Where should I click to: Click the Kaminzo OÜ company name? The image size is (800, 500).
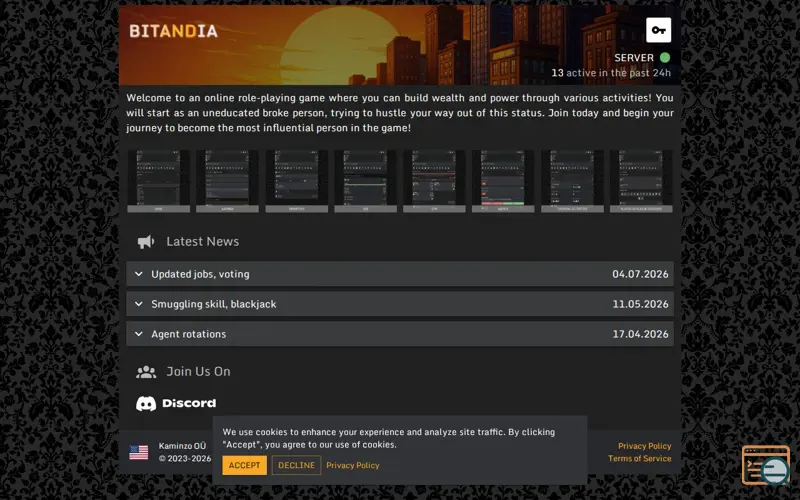point(182,446)
